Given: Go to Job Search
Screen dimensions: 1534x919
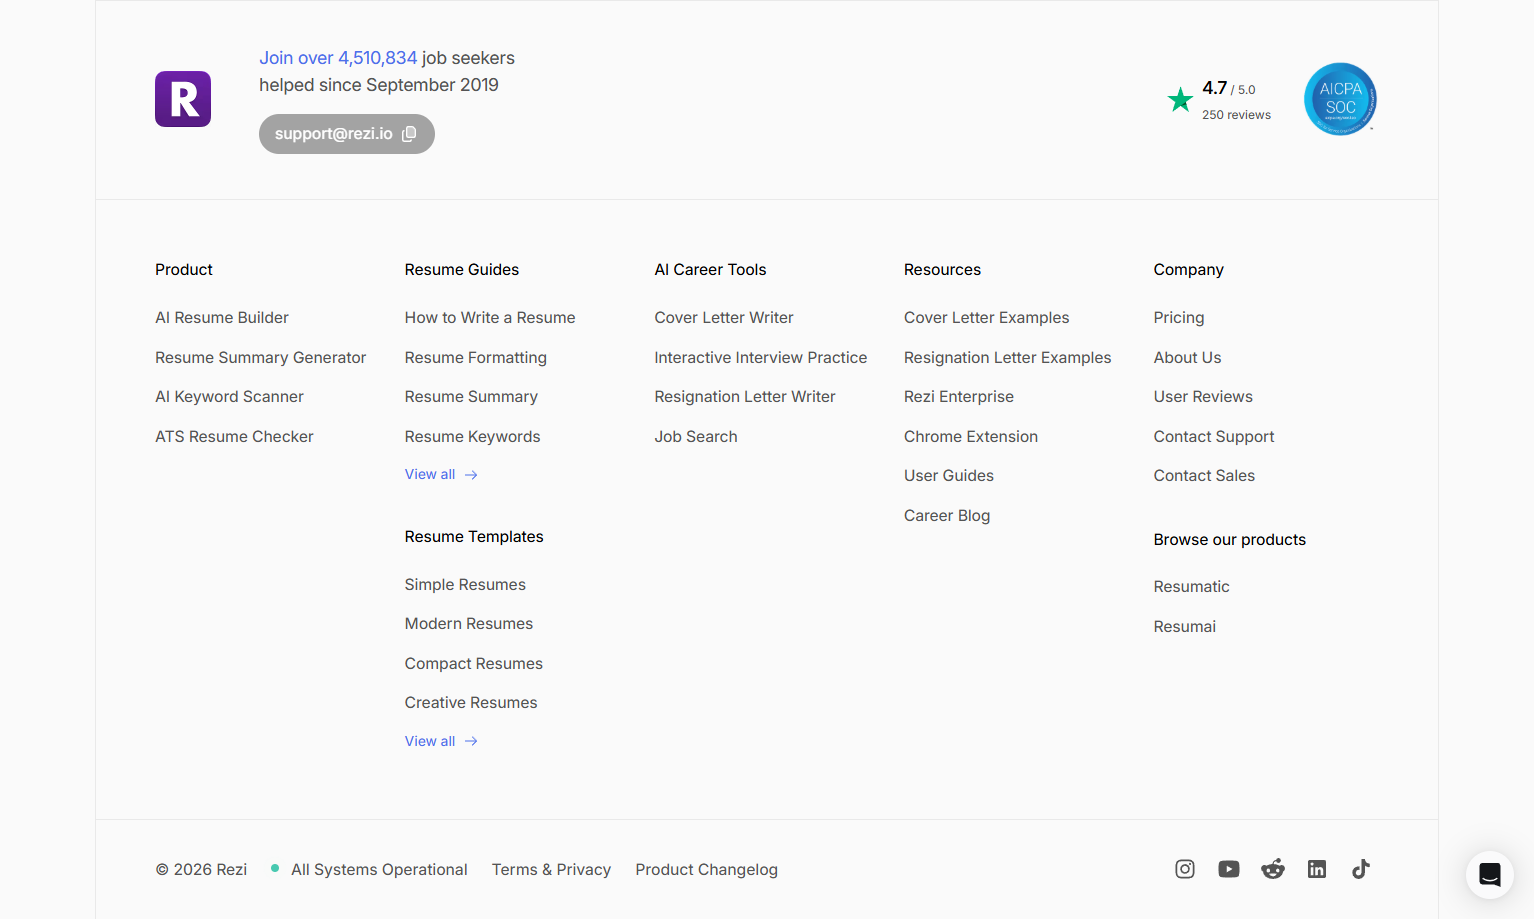Looking at the screenshot, I should click(x=696, y=436).
